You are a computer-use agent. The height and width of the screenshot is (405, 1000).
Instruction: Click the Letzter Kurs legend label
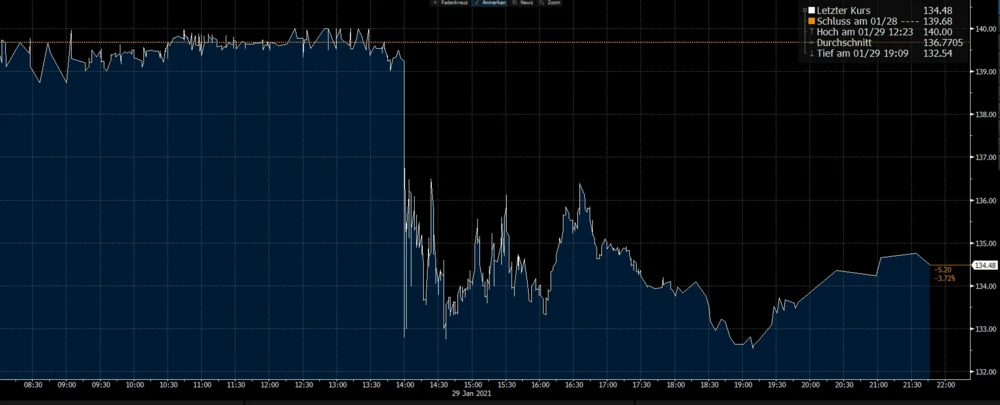point(843,10)
